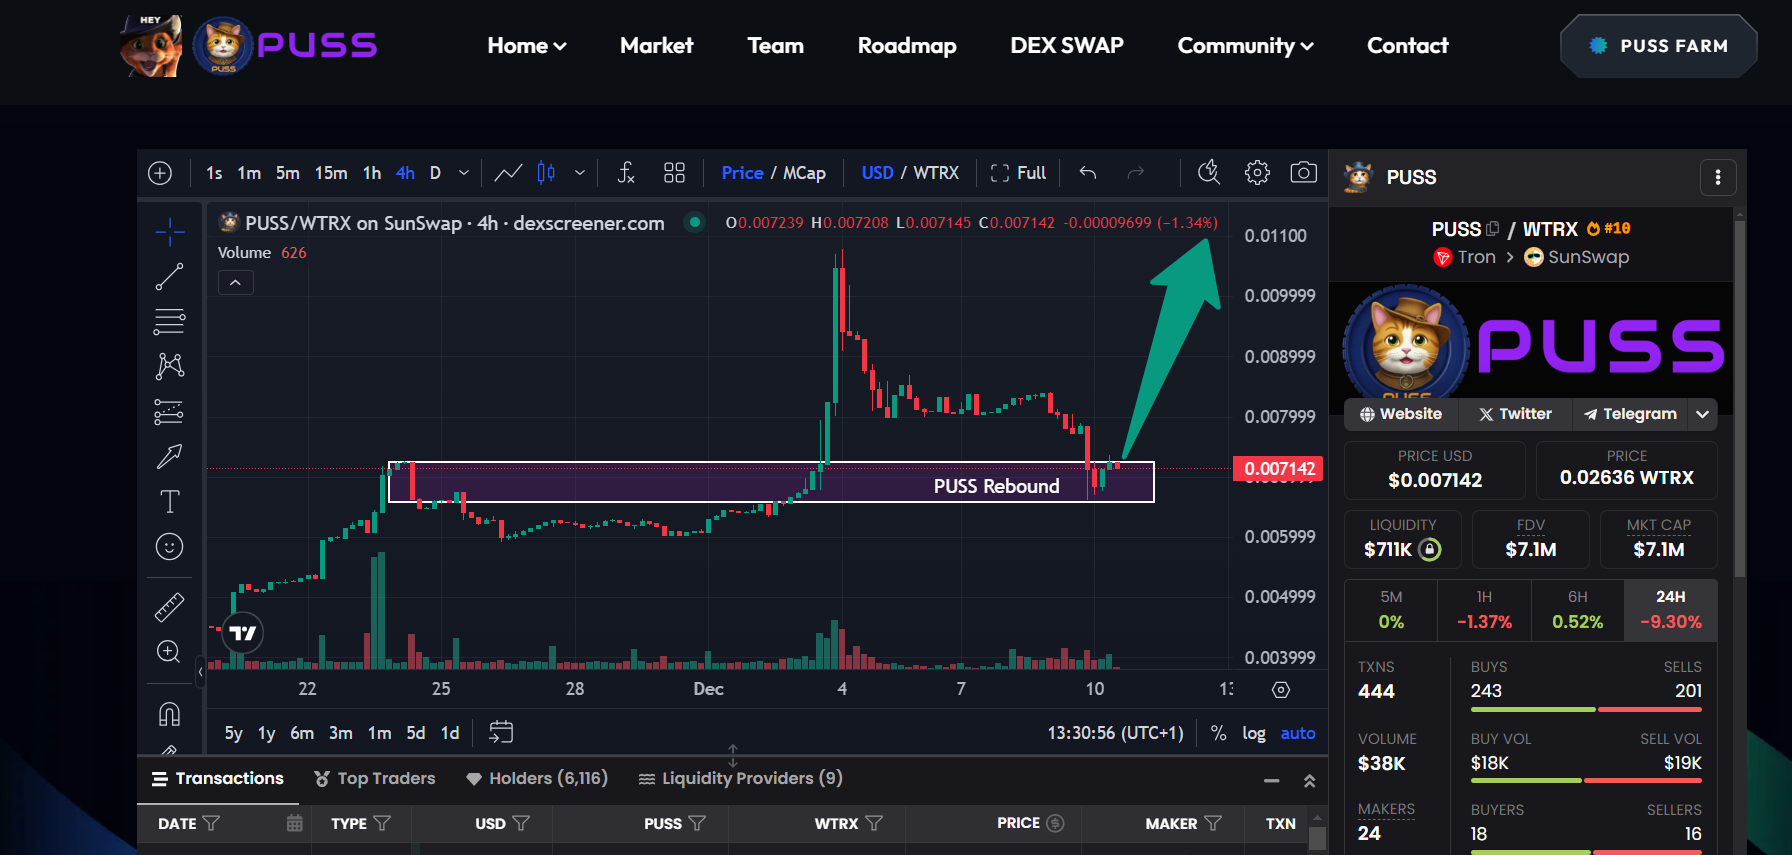Open the go to date calendar
Viewport: 1792px width, 855px height.
point(501,732)
